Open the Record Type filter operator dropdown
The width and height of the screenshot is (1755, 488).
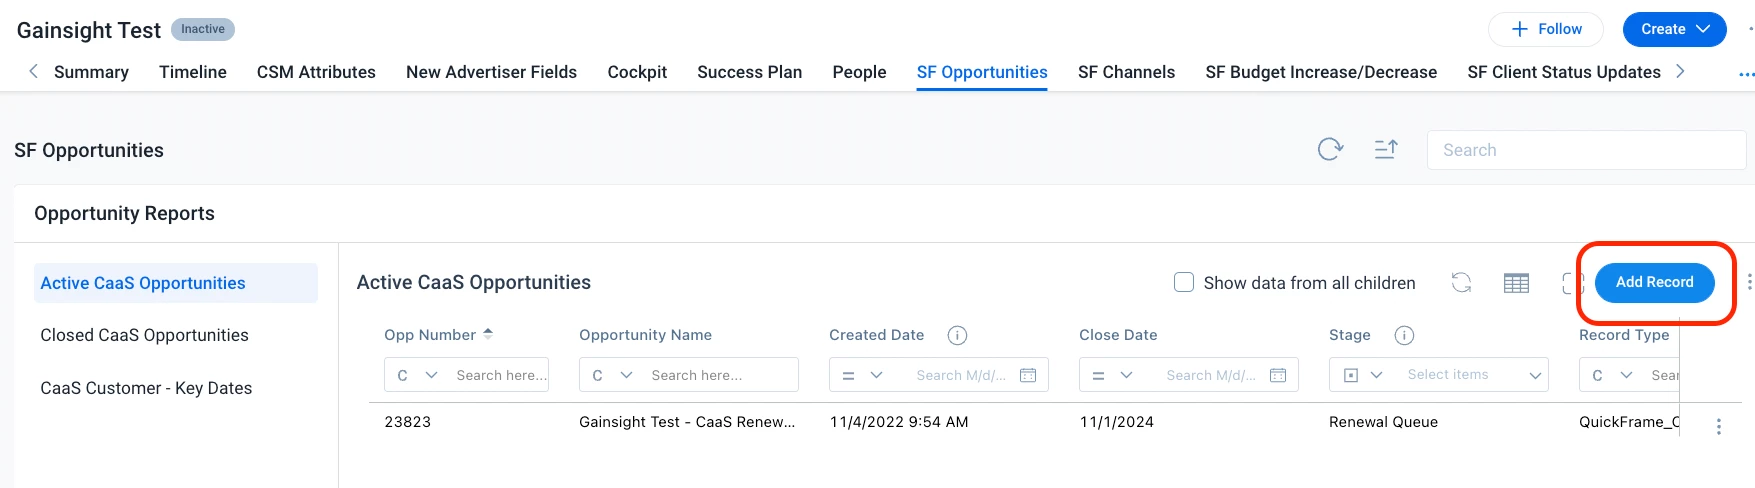(1612, 375)
